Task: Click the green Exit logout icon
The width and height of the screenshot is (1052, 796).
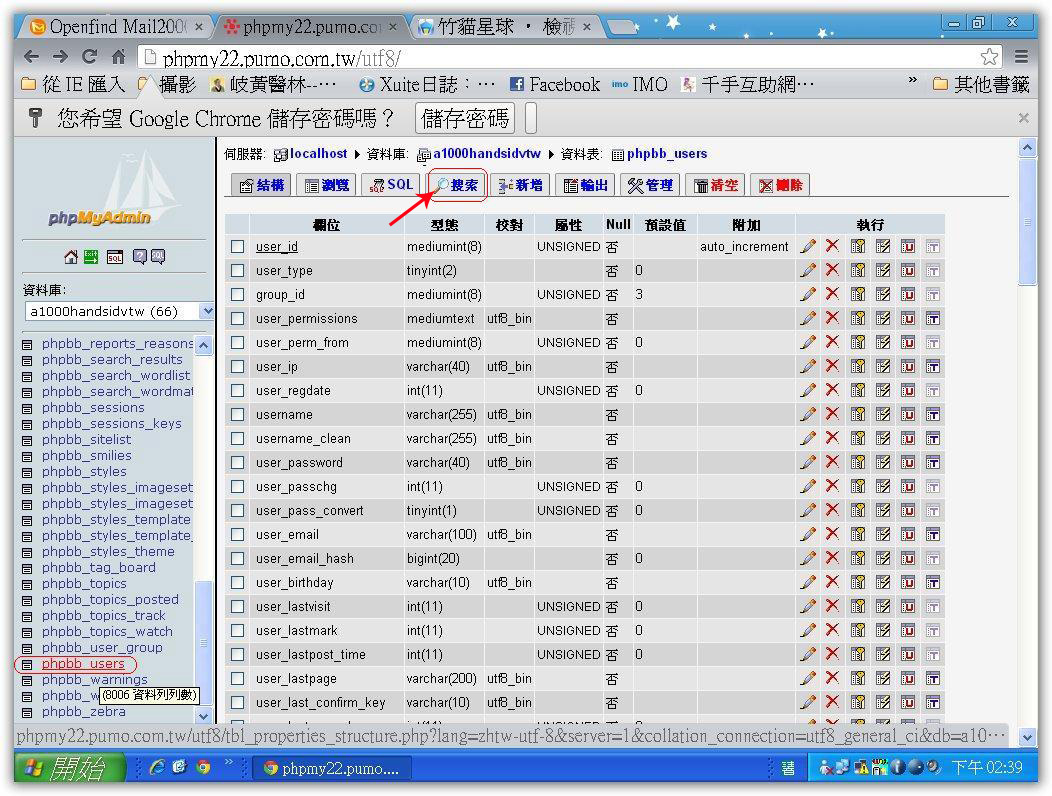Action: click(x=92, y=257)
